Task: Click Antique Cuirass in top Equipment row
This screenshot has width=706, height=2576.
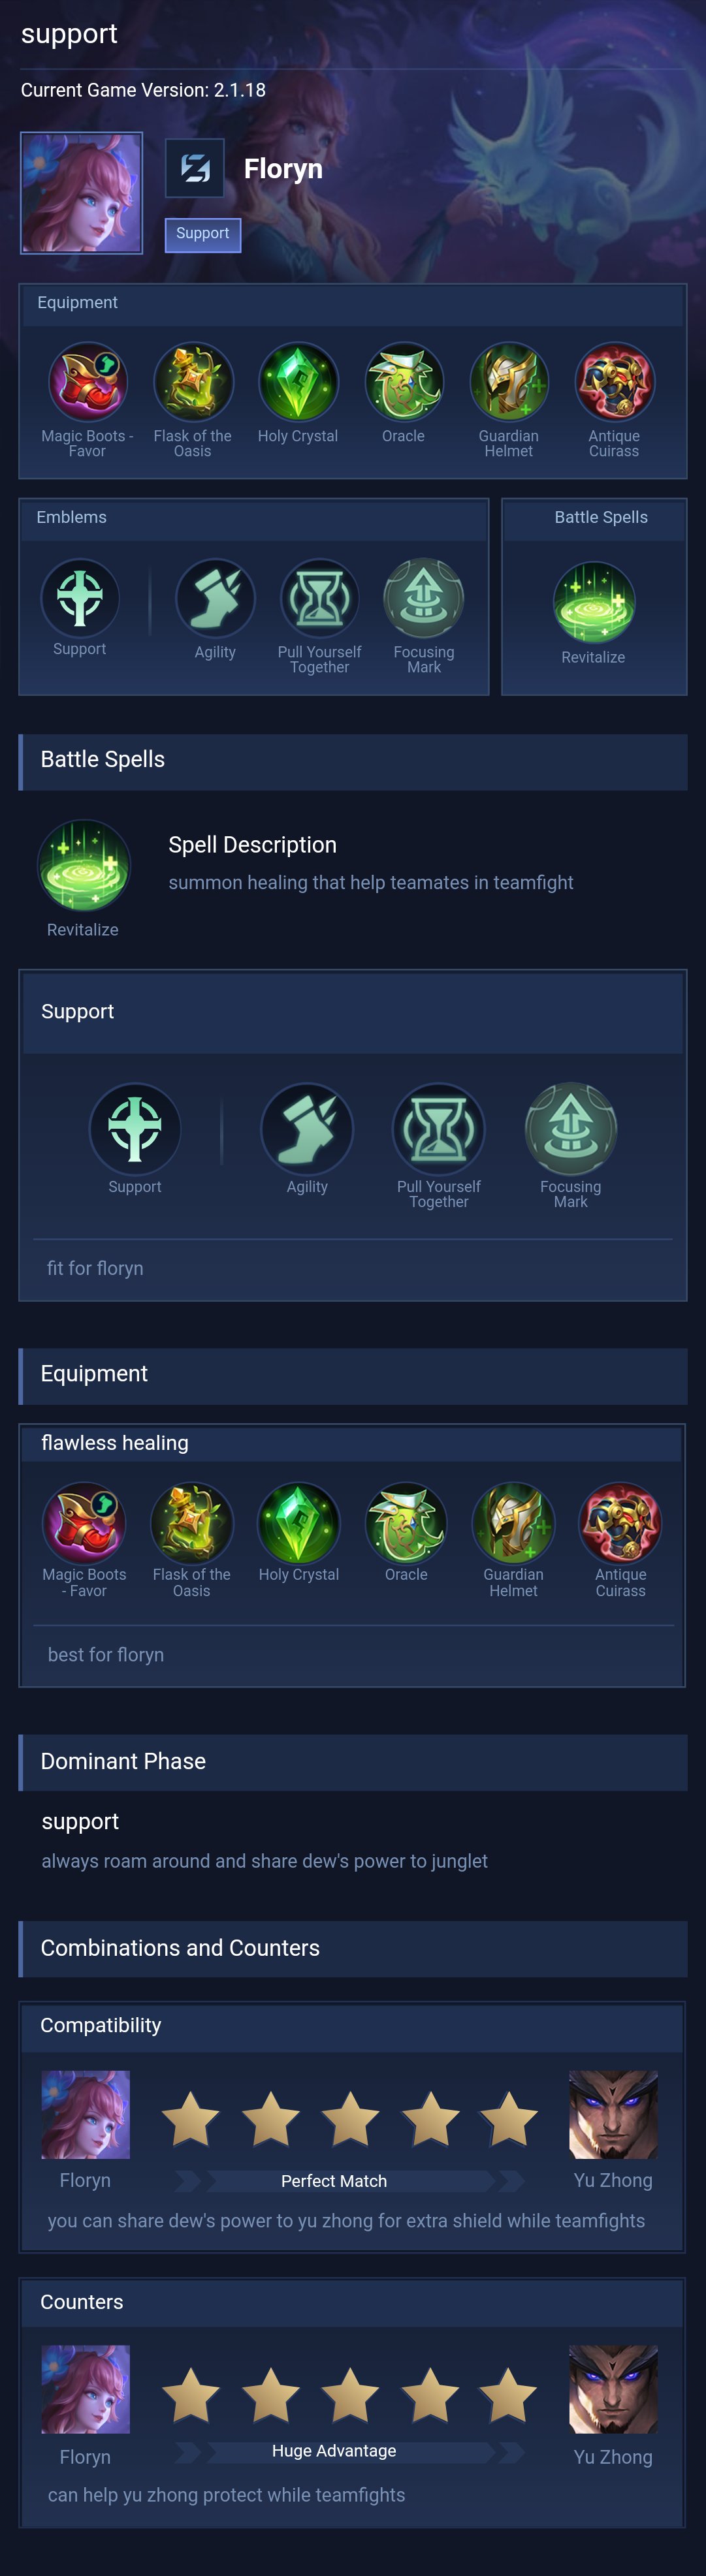Action: click(614, 382)
